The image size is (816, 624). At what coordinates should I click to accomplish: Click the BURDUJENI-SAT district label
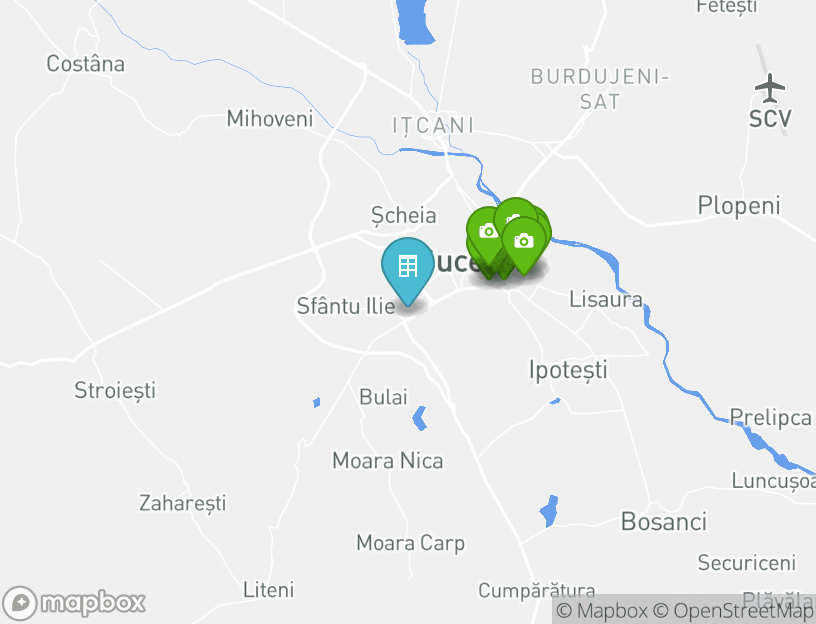pos(600,89)
